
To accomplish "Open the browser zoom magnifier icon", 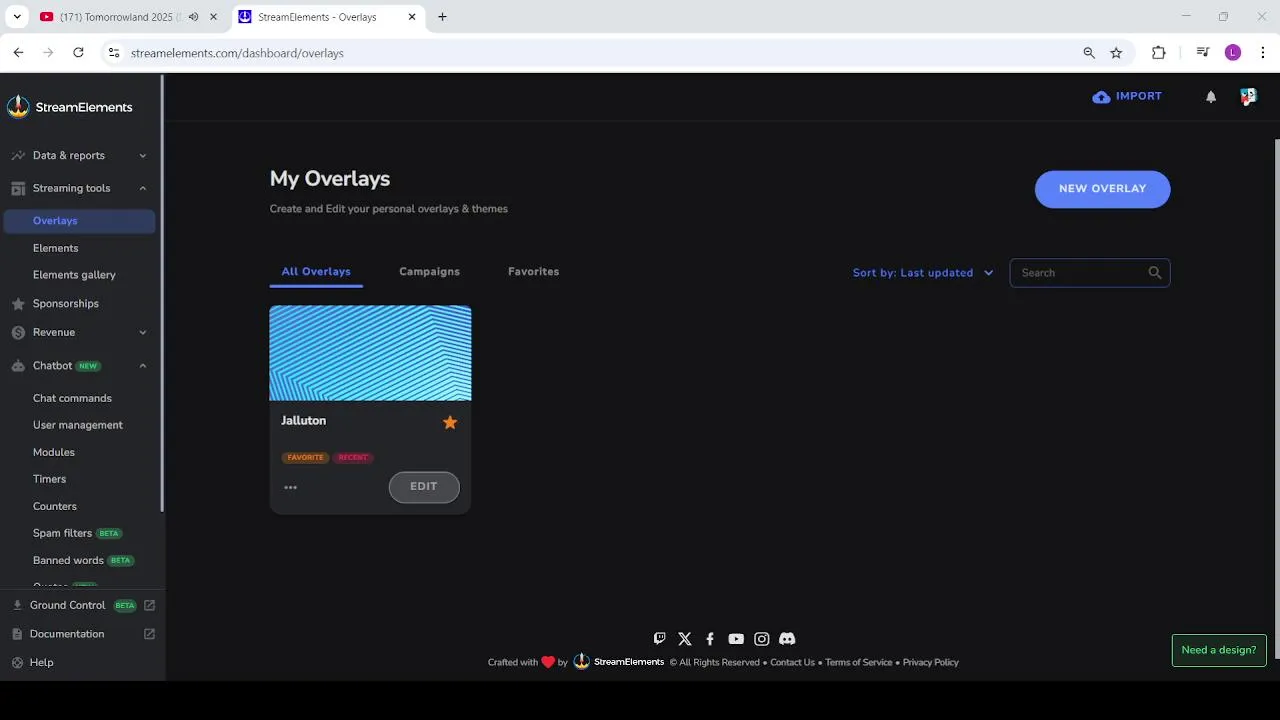I will coord(1089,52).
